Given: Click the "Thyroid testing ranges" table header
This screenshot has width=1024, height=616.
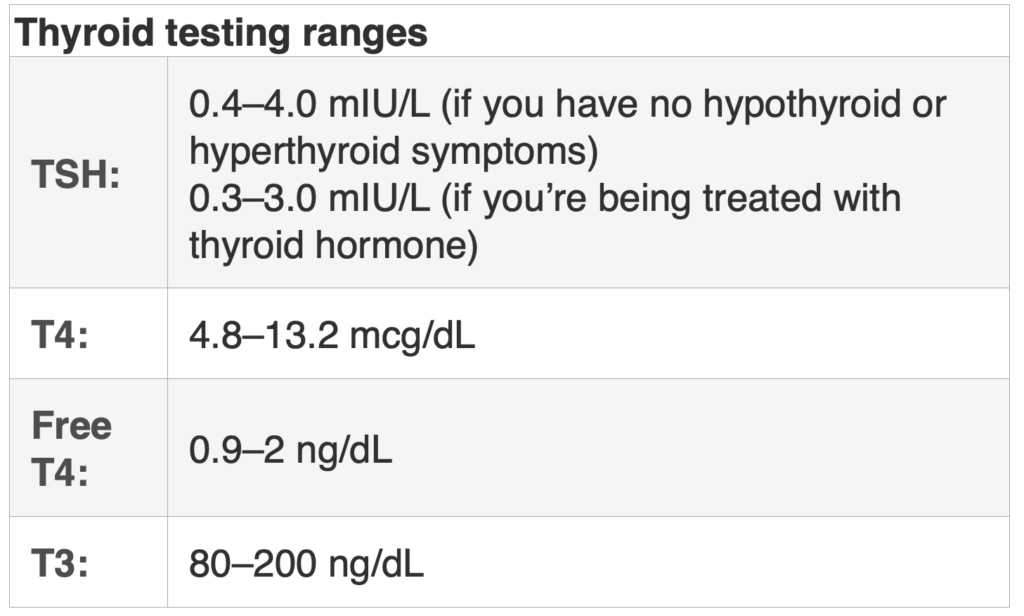Looking at the screenshot, I should [x=221, y=33].
